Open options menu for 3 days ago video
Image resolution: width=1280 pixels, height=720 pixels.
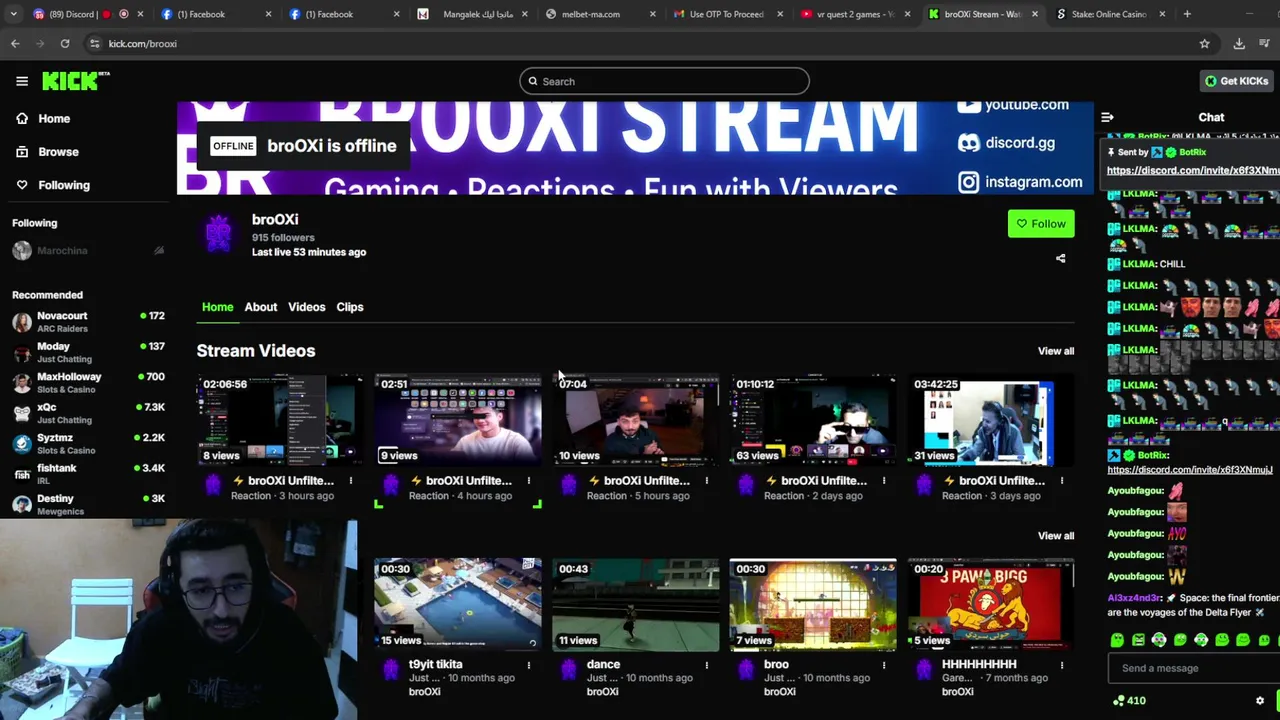click(1062, 481)
